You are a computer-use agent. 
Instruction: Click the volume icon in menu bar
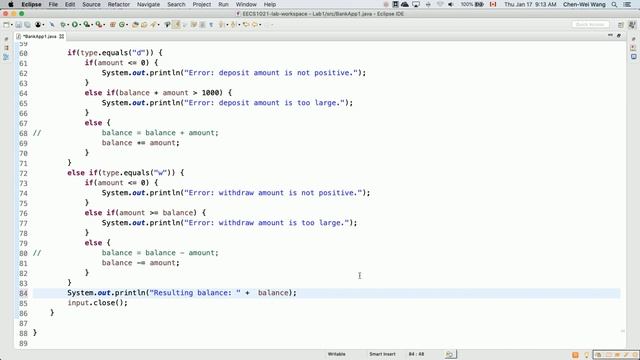pyautogui.click(x=451, y=4)
